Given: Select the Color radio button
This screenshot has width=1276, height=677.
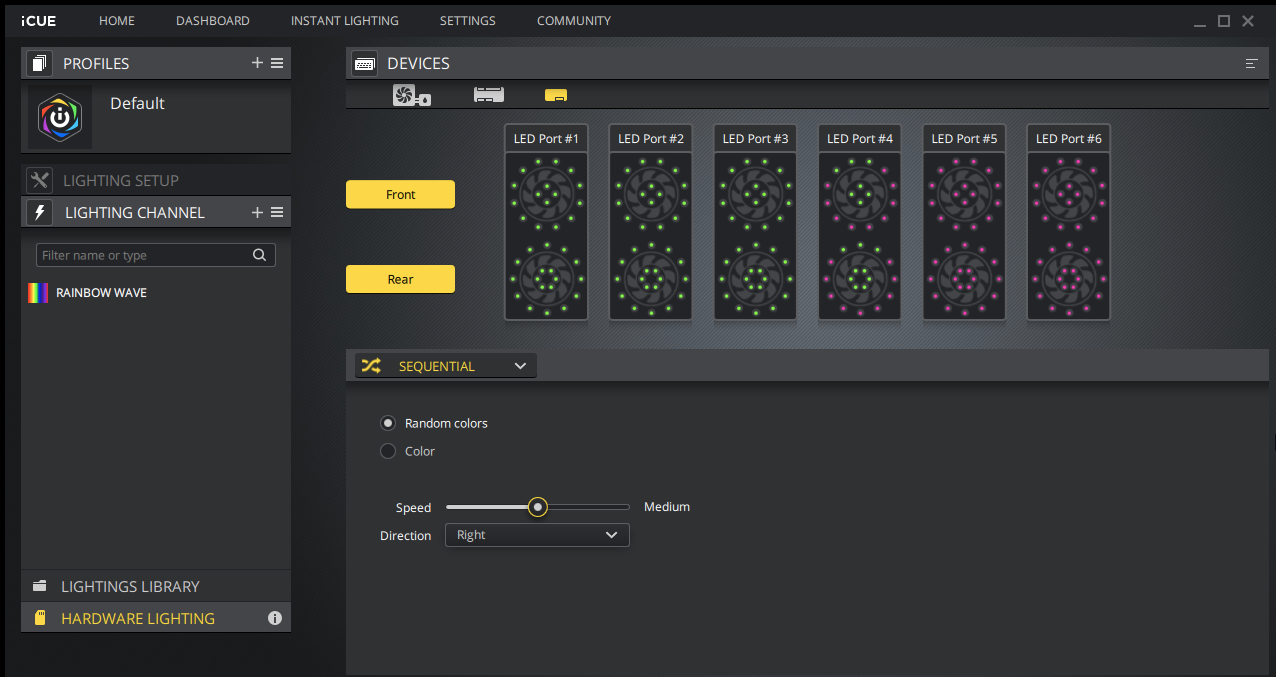Looking at the screenshot, I should (x=388, y=451).
